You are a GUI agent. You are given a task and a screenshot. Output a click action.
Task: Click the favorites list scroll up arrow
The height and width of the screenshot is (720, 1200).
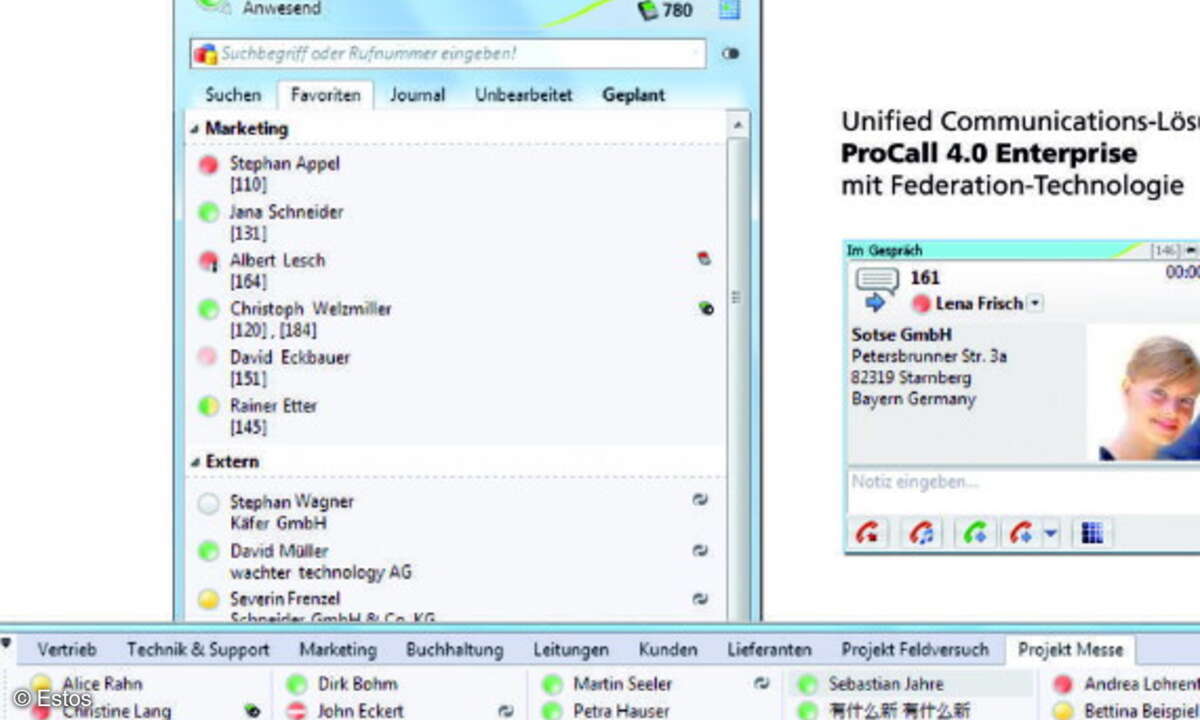click(x=738, y=125)
